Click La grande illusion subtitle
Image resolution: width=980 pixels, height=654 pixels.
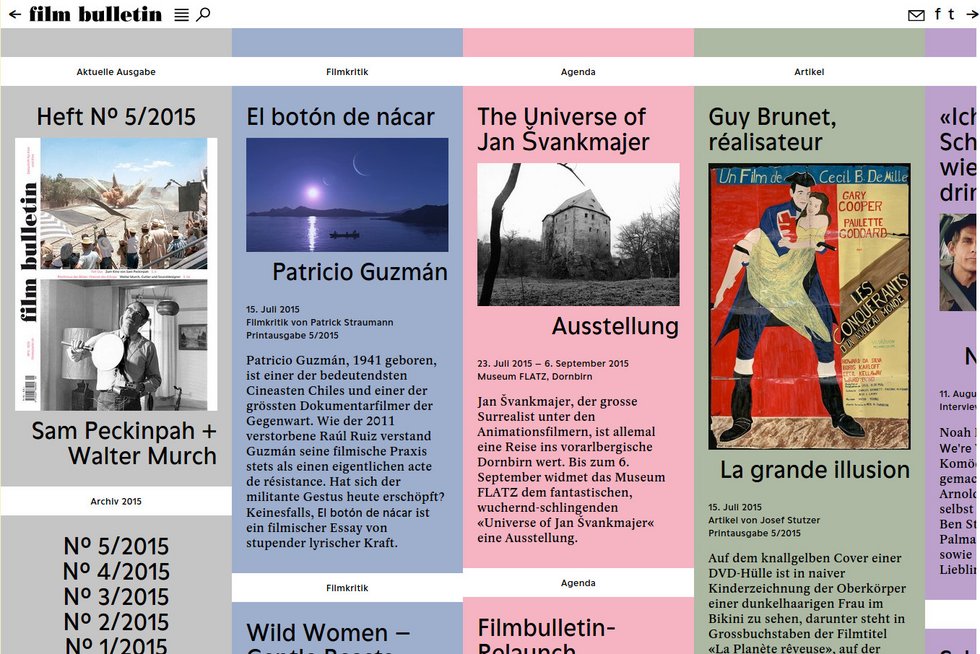click(x=815, y=470)
